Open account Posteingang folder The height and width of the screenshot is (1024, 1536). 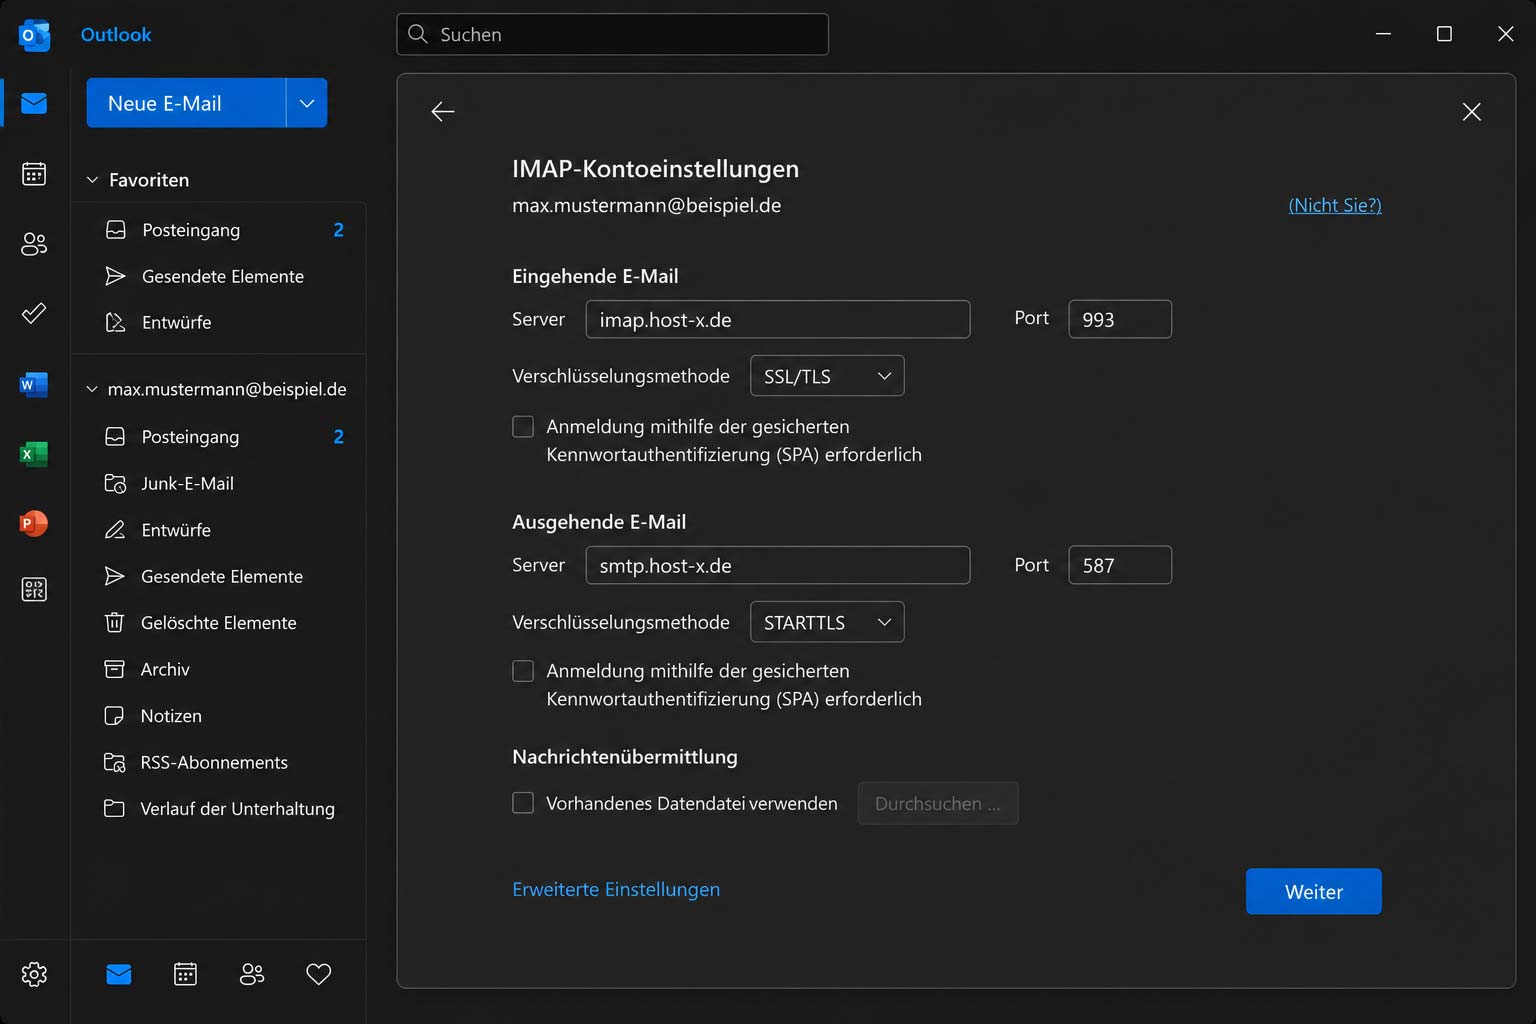pos(219,437)
